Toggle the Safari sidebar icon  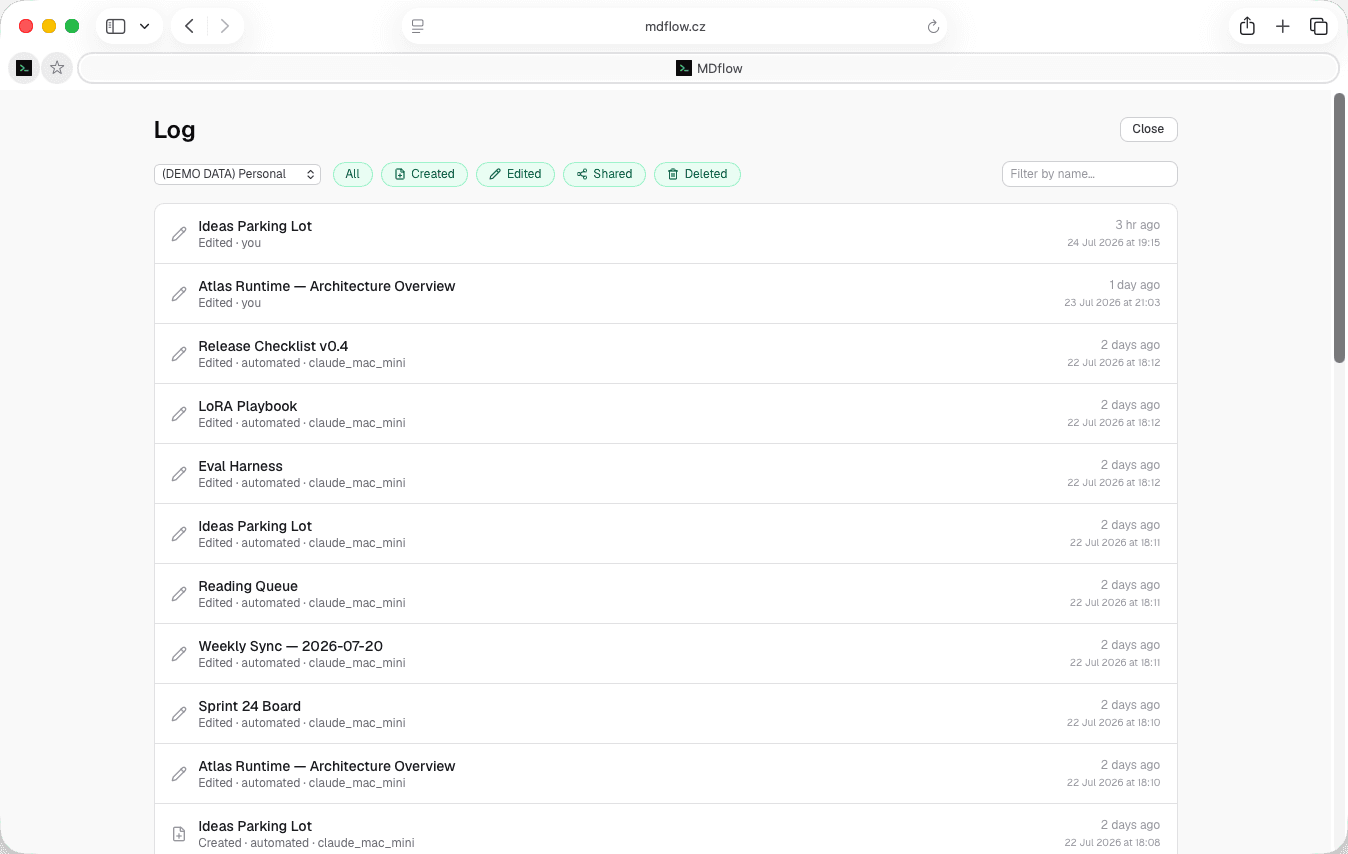116,27
